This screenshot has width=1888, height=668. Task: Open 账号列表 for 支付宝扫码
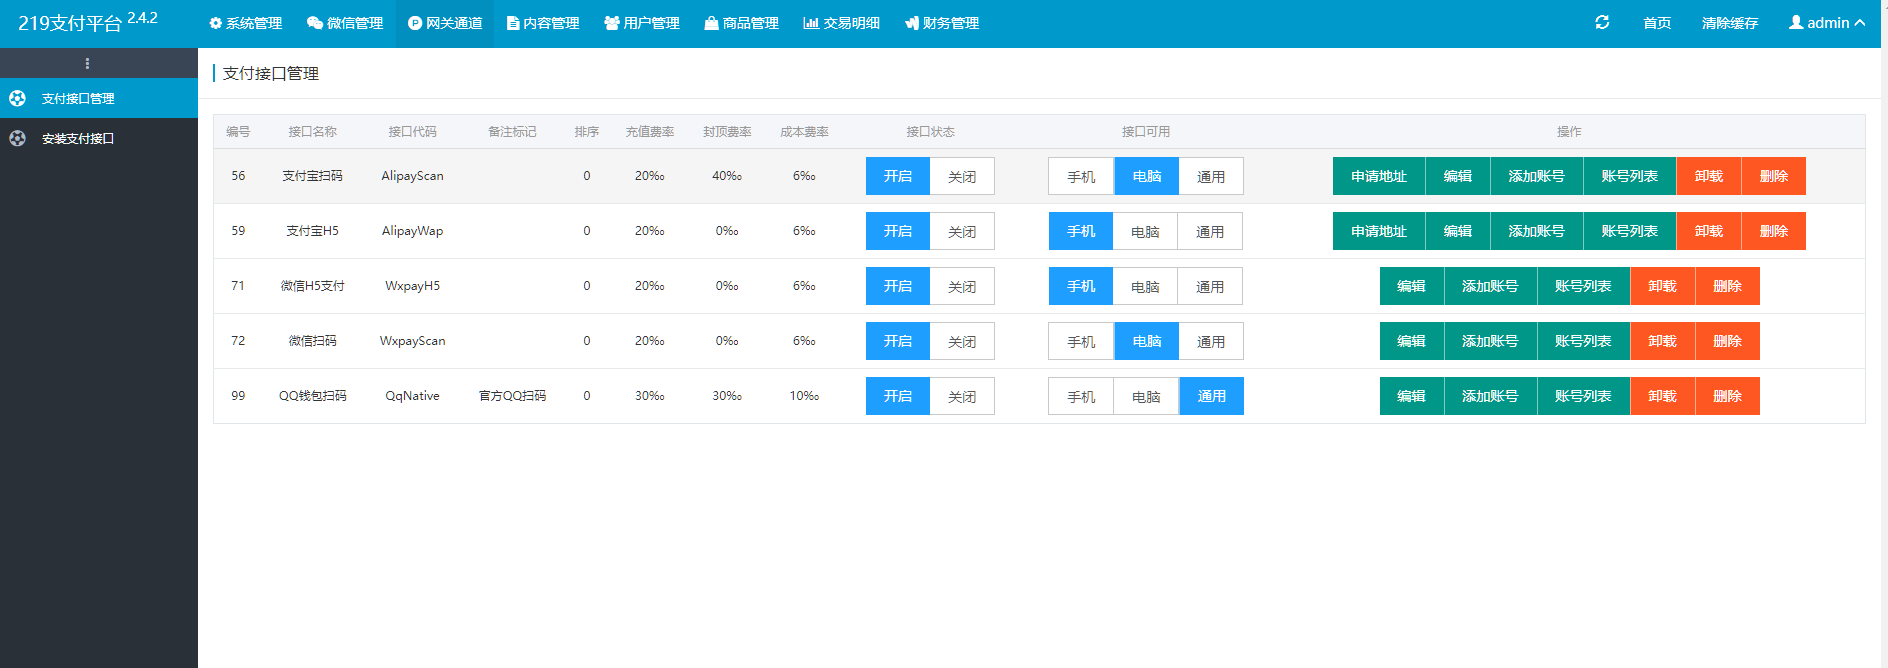click(x=1630, y=176)
